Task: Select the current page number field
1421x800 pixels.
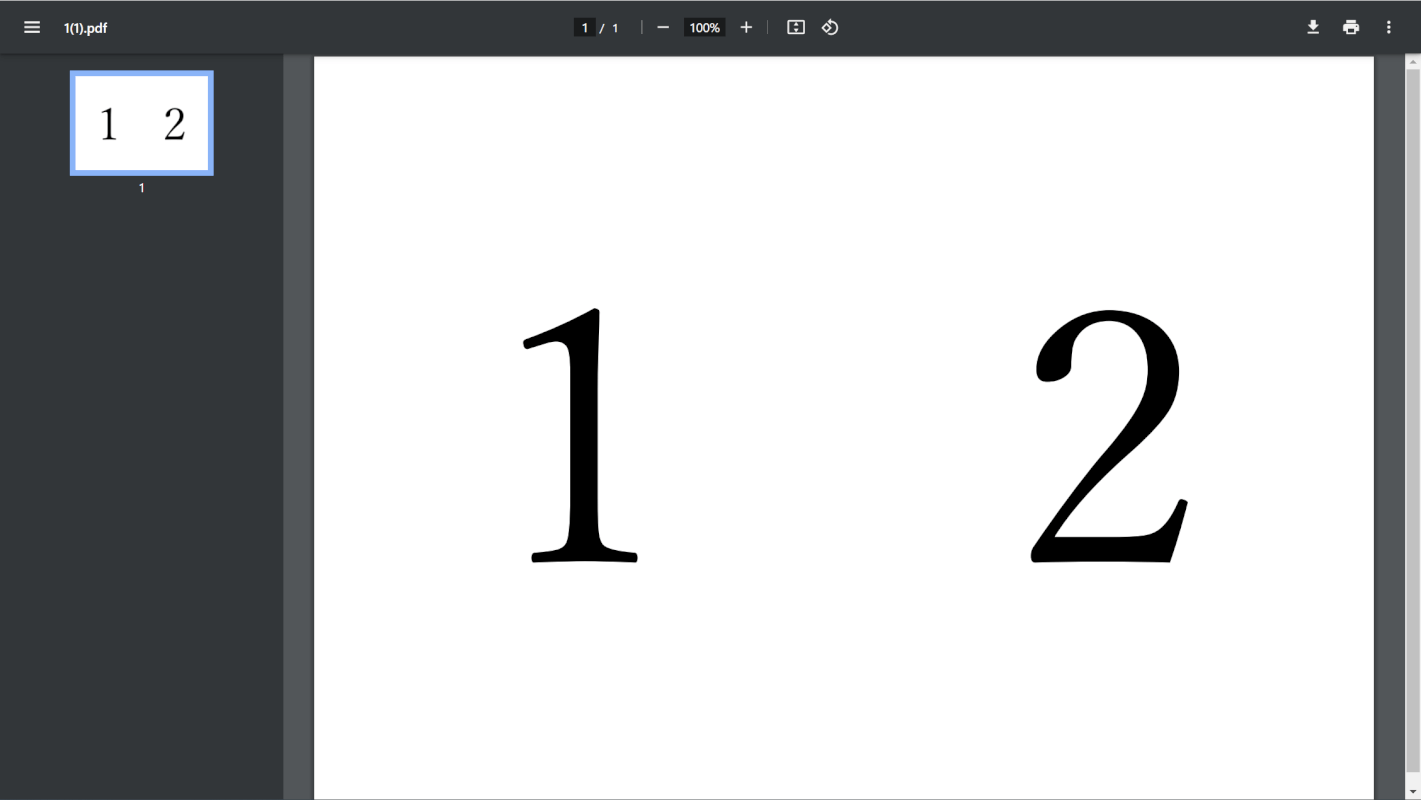Action: pyautogui.click(x=585, y=28)
